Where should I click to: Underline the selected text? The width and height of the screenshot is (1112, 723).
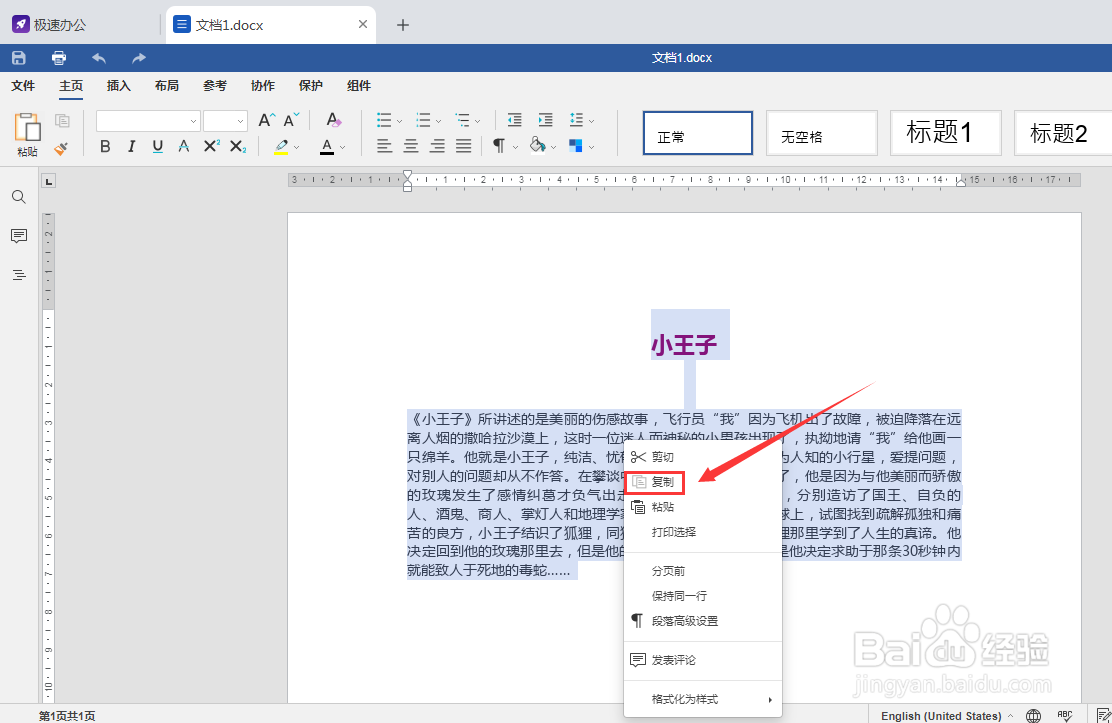158,146
